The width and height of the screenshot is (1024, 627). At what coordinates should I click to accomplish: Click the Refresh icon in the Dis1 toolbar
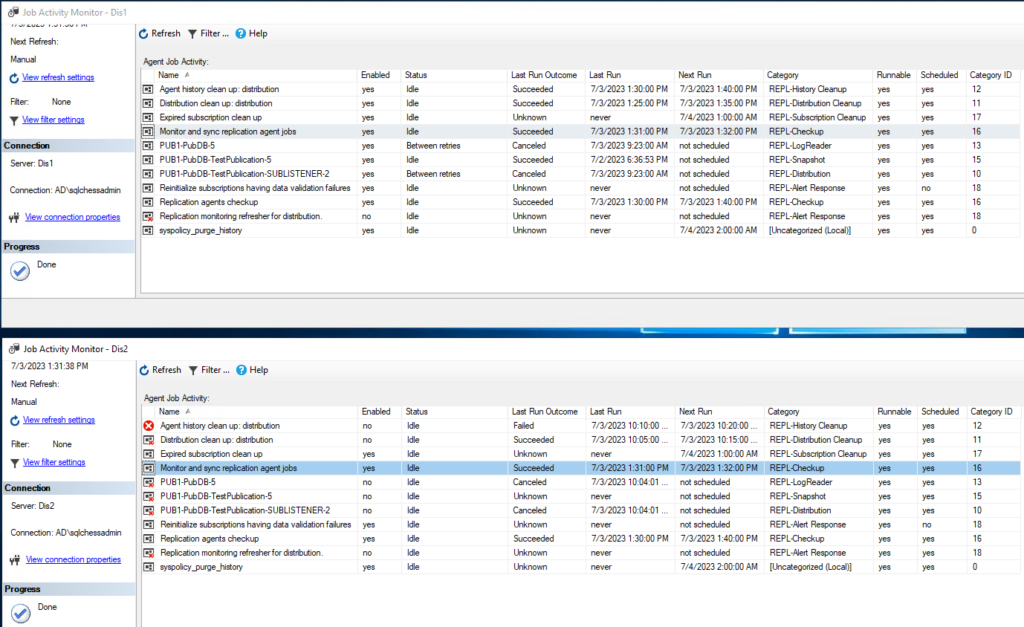tap(146, 33)
